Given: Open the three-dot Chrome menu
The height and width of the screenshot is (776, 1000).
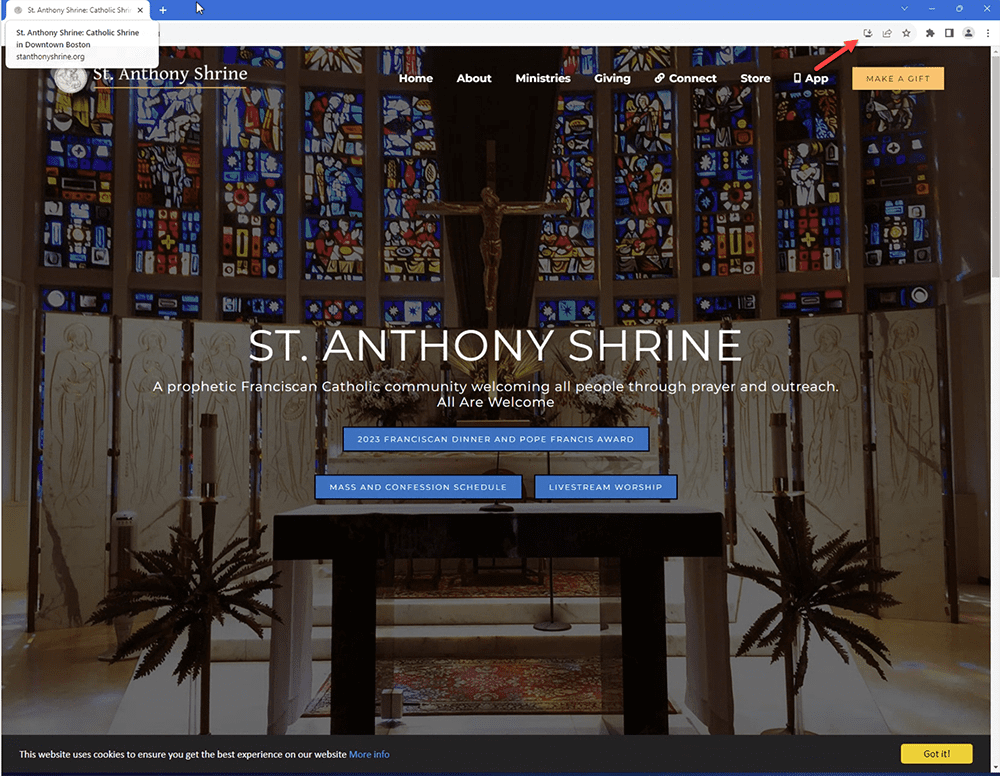Looking at the screenshot, I should [x=987, y=33].
